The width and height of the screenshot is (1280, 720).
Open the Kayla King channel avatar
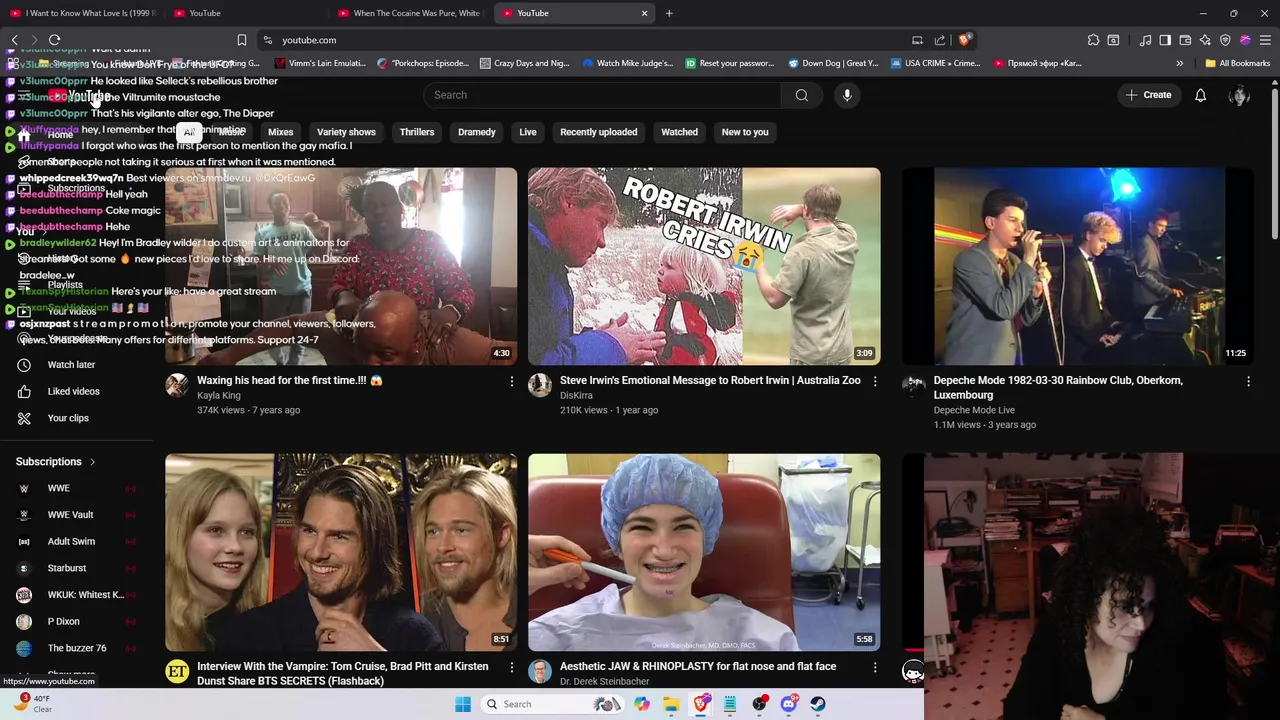[x=177, y=386]
